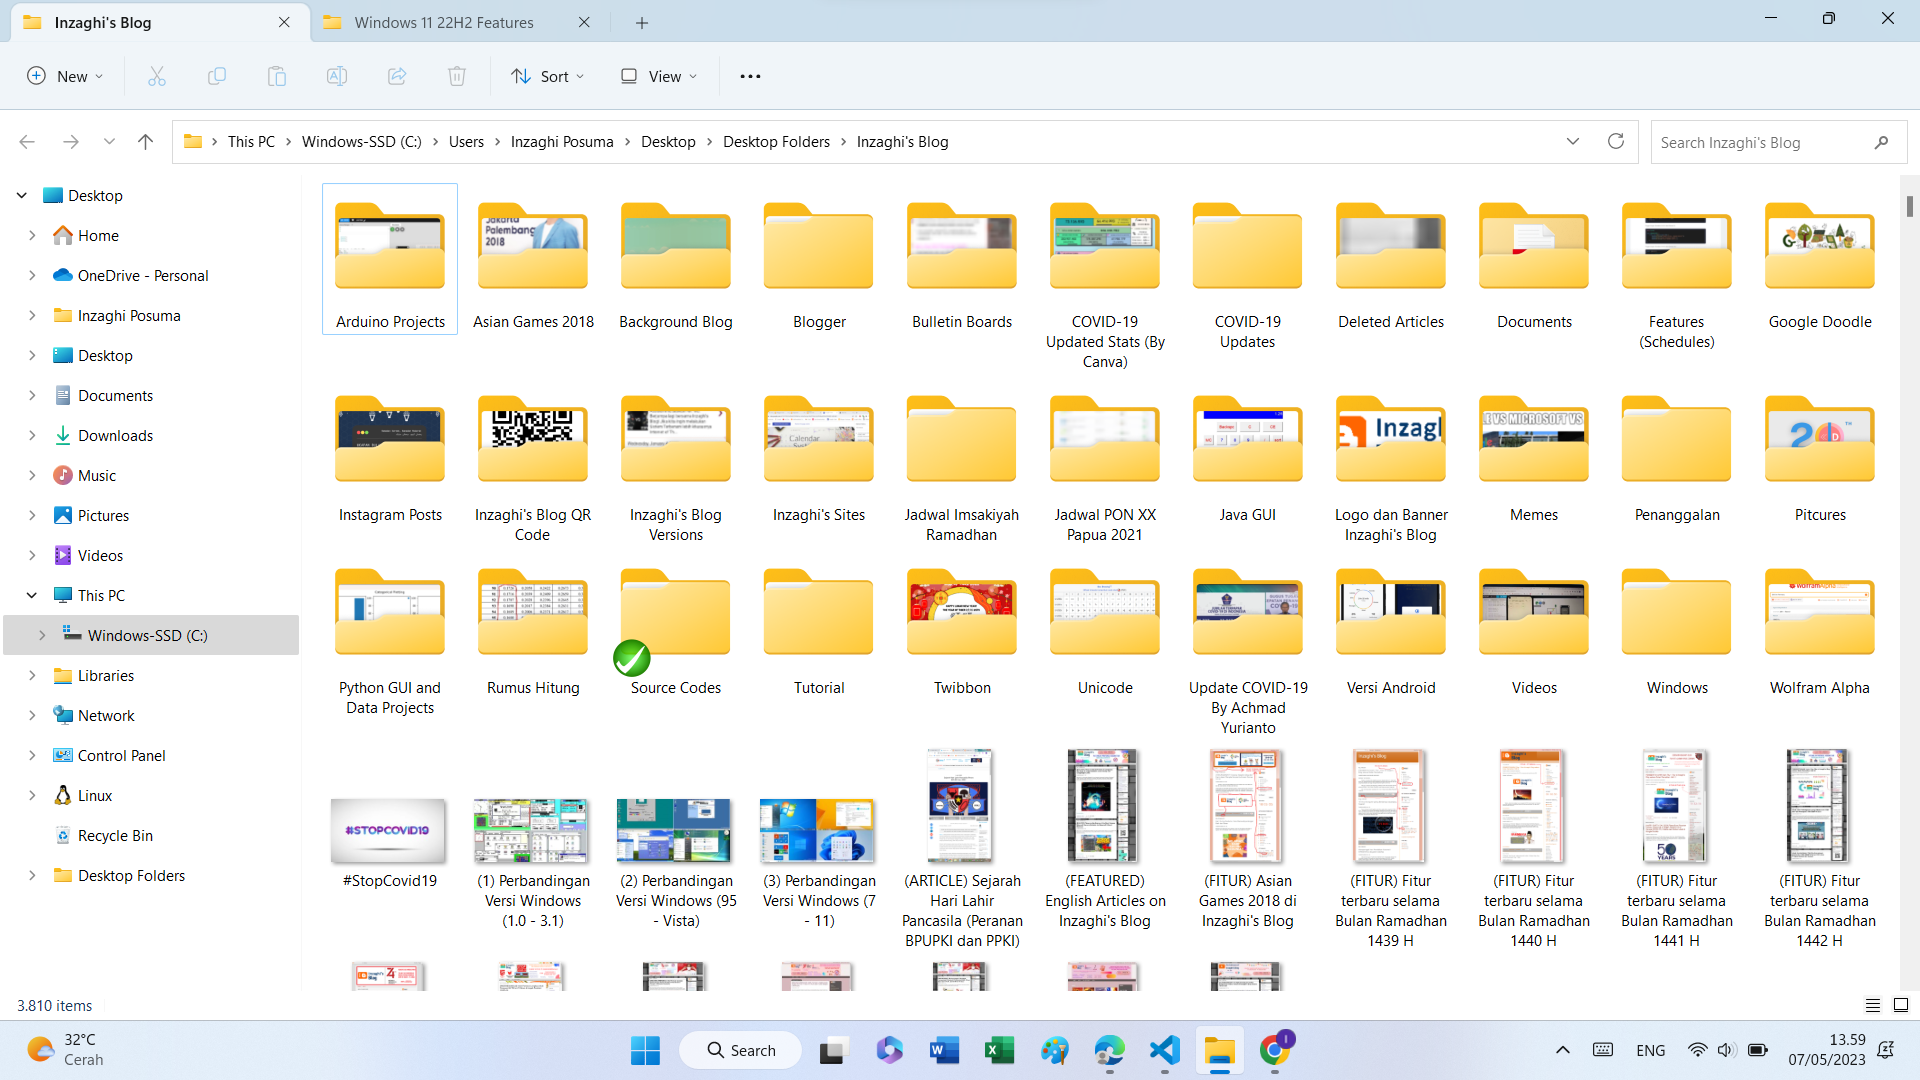Show hidden icons in system tray
Image resolution: width=1920 pixels, height=1080 pixels.
1562,1050
